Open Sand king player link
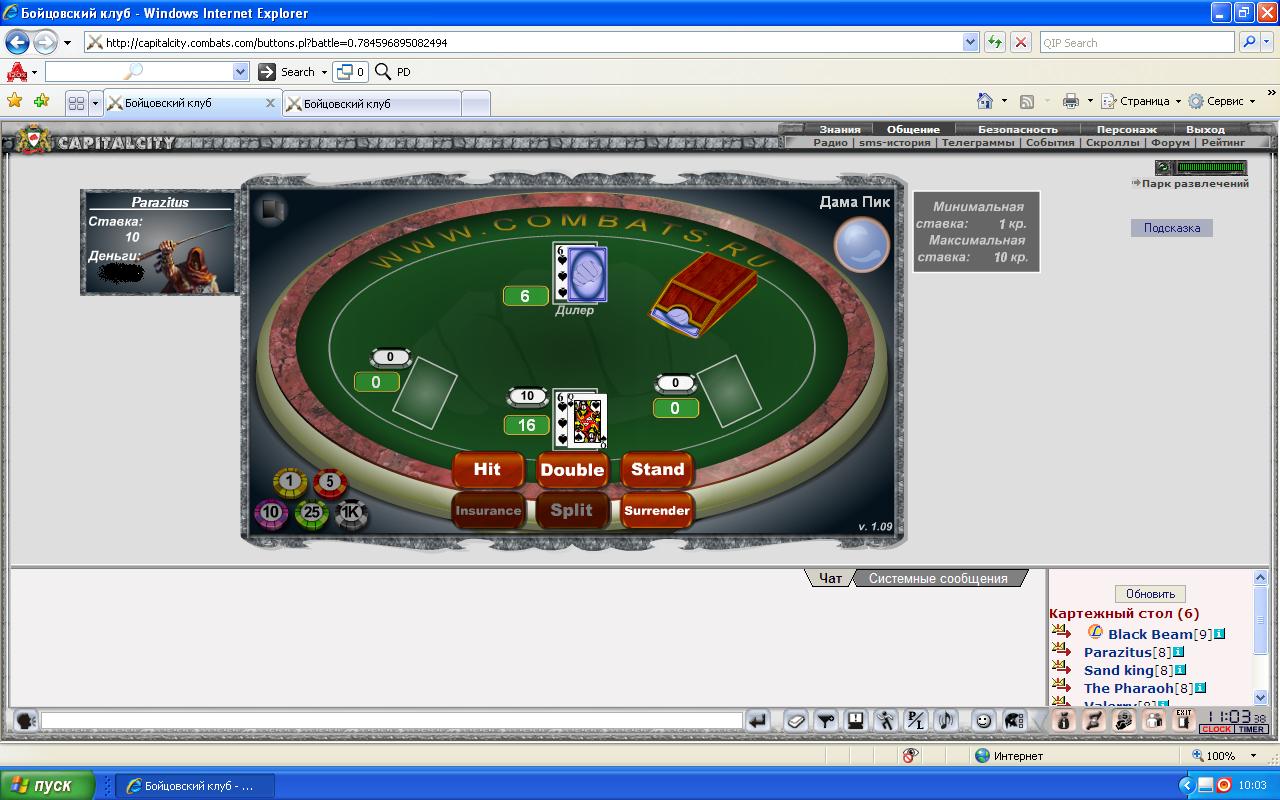 (x=1119, y=670)
